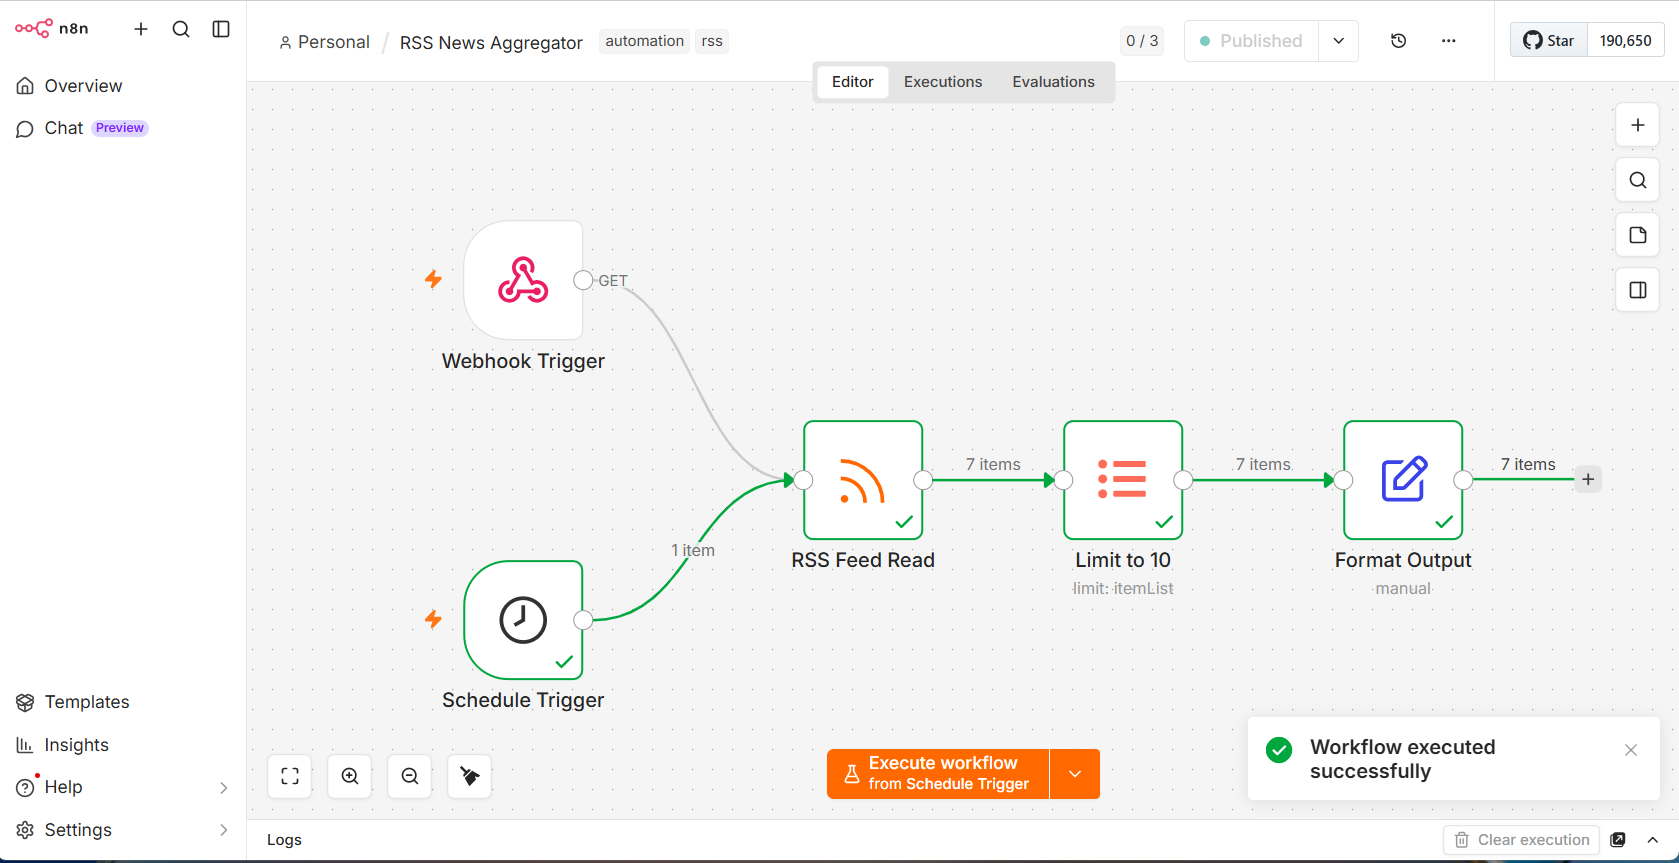The height and width of the screenshot is (863, 1679).
Task: Pop out the logs panel
Action: [1618, 840]
